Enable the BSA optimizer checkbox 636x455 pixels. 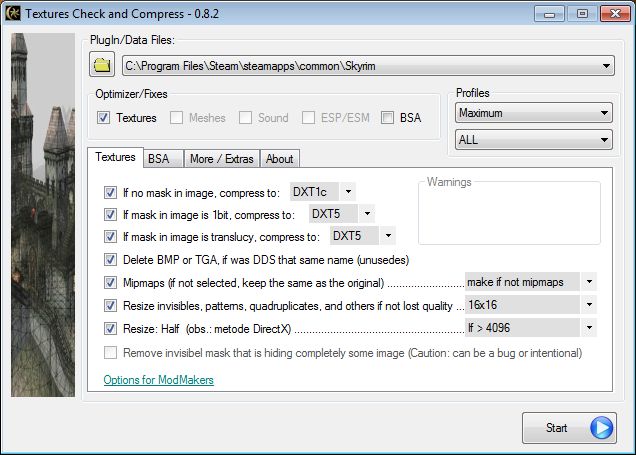point(387,118)
